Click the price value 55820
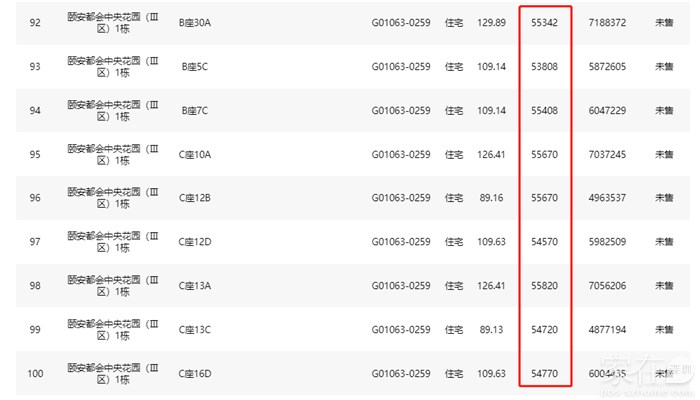 click(x=544, y=286)
